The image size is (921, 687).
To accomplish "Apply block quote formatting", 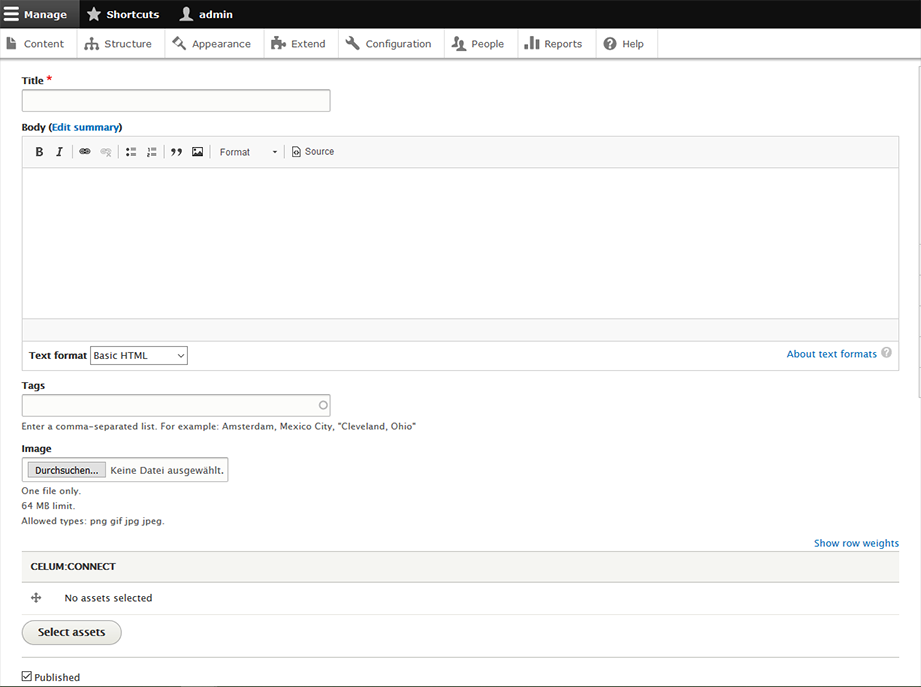I will tap(176, 152).
